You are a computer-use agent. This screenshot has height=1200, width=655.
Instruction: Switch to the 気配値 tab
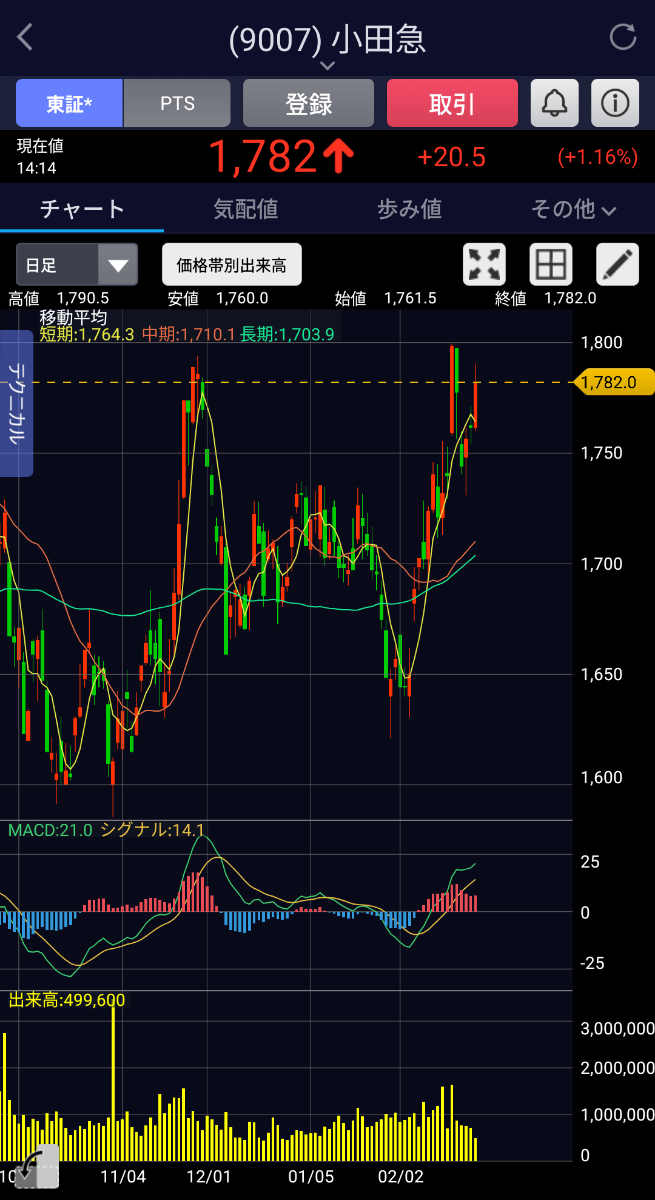click(x=245, y=209)
